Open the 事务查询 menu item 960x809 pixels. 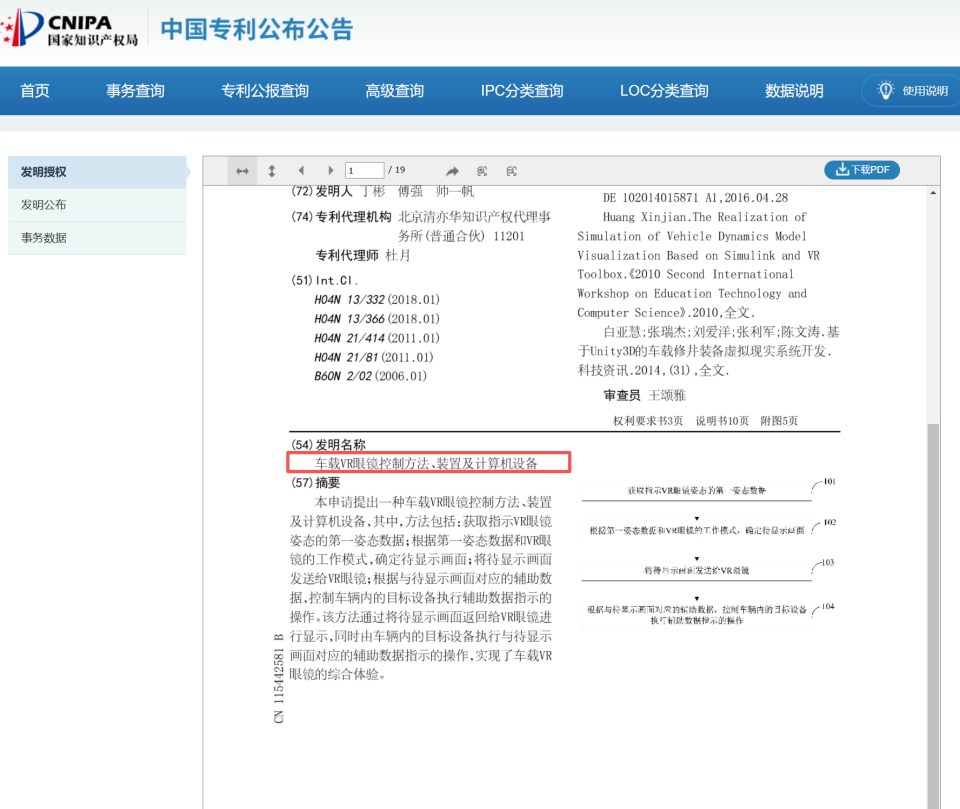[135, 90]
